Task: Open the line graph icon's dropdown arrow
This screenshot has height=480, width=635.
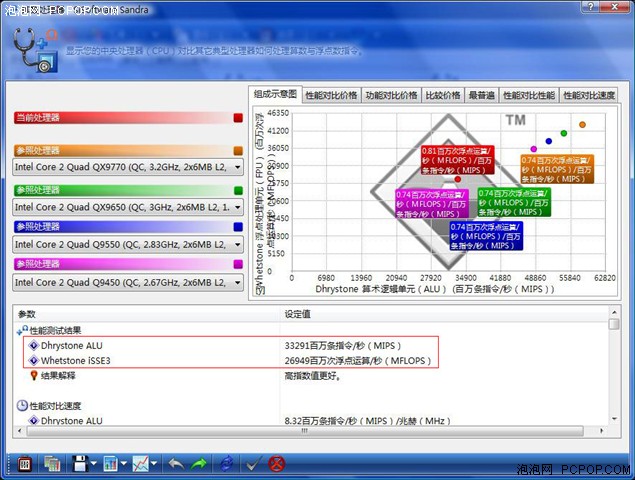Action: (x=154, y=464)
